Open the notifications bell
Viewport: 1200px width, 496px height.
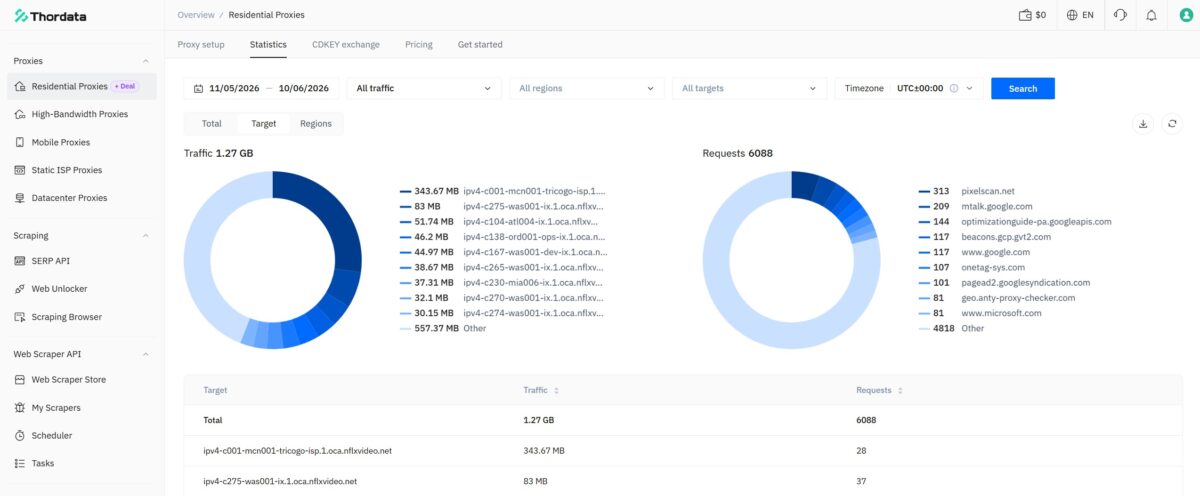pos(1151,15)
